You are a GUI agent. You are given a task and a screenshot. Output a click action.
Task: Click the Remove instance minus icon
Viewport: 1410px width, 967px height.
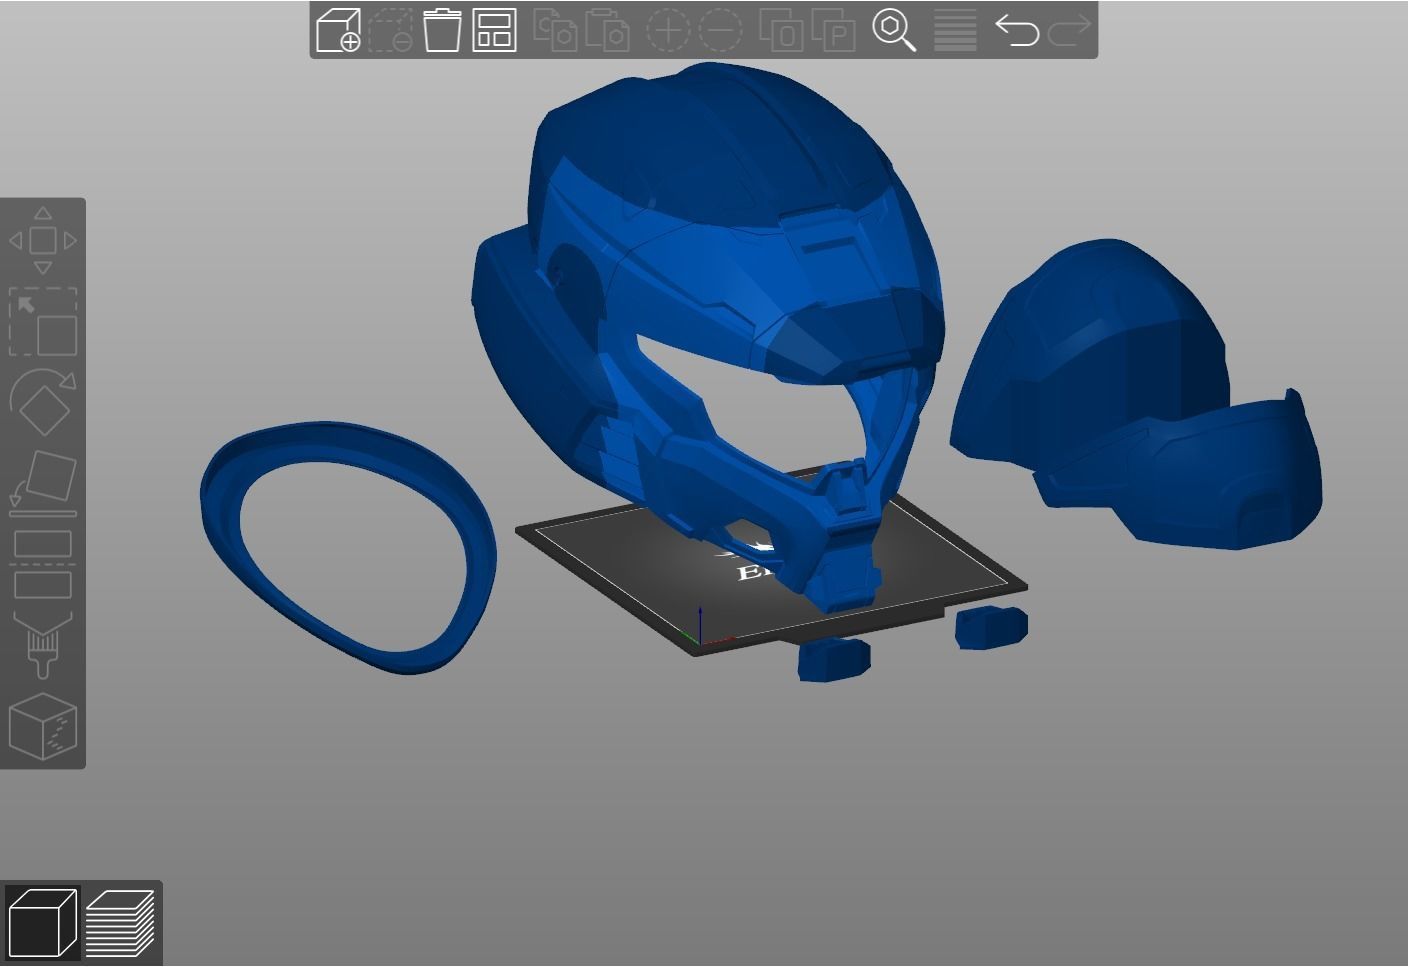[720, 30]
